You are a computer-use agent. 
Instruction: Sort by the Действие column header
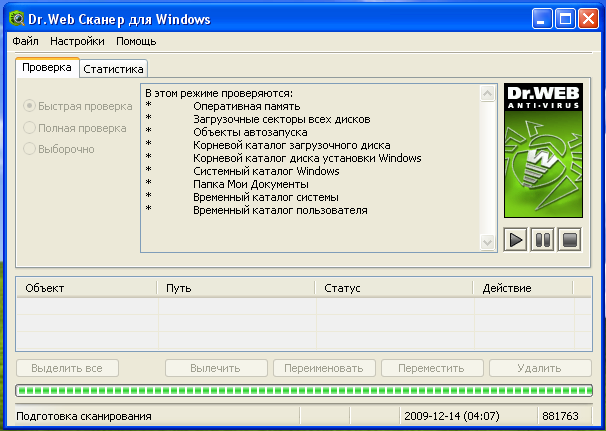523,288
